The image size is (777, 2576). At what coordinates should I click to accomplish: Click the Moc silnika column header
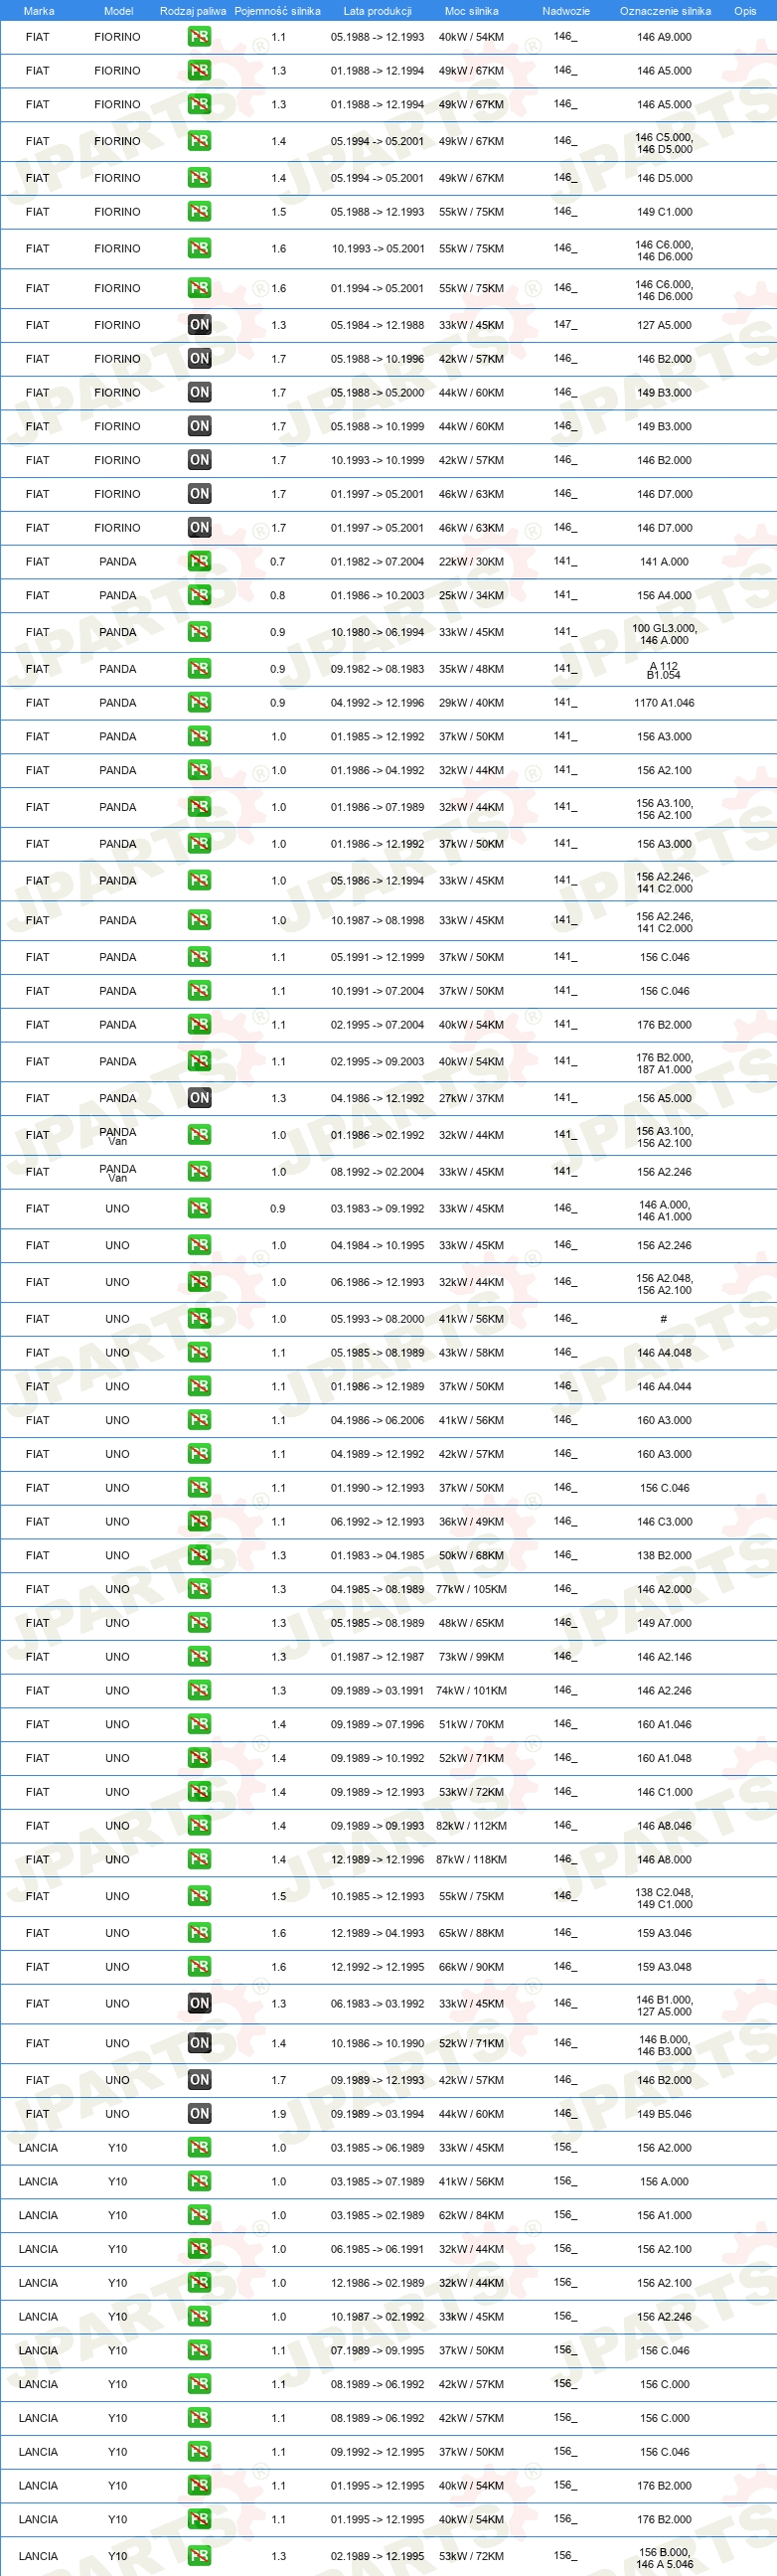(x=471, y=11)
